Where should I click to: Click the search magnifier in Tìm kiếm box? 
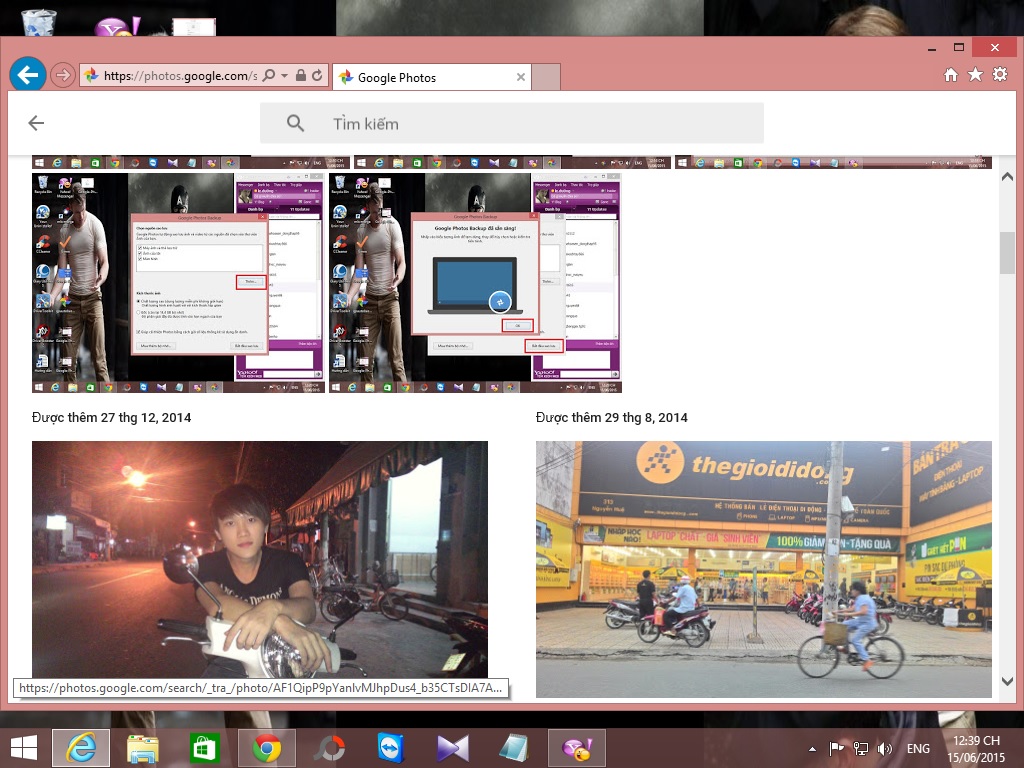coord(295,123)
